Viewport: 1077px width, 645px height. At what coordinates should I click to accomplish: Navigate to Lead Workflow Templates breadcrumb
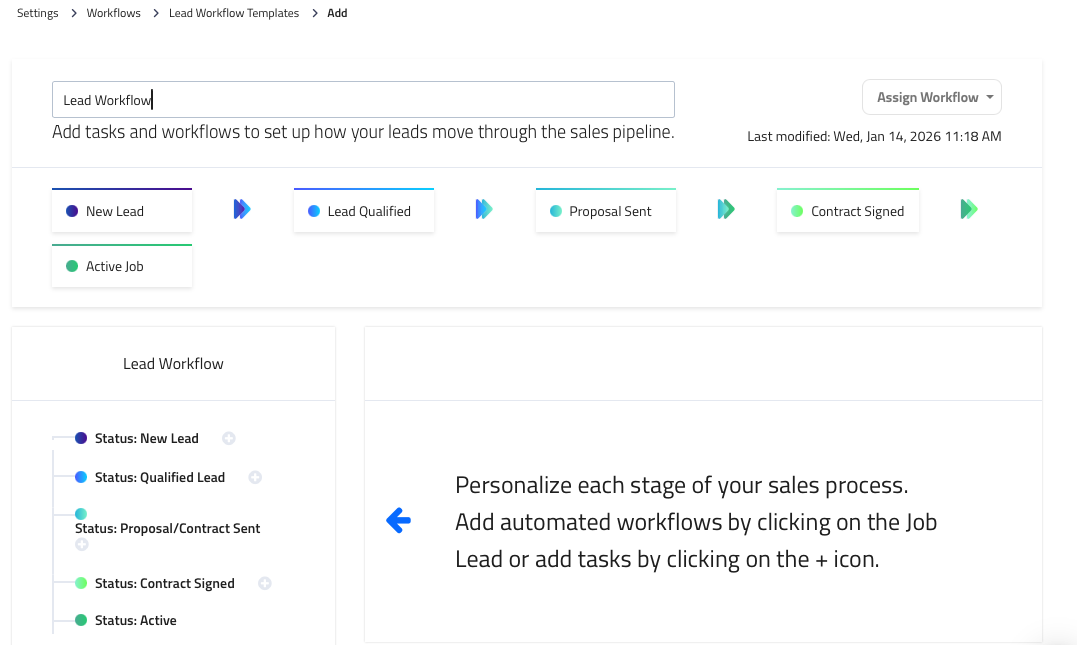pyautogui.click(x=234, y=13)
